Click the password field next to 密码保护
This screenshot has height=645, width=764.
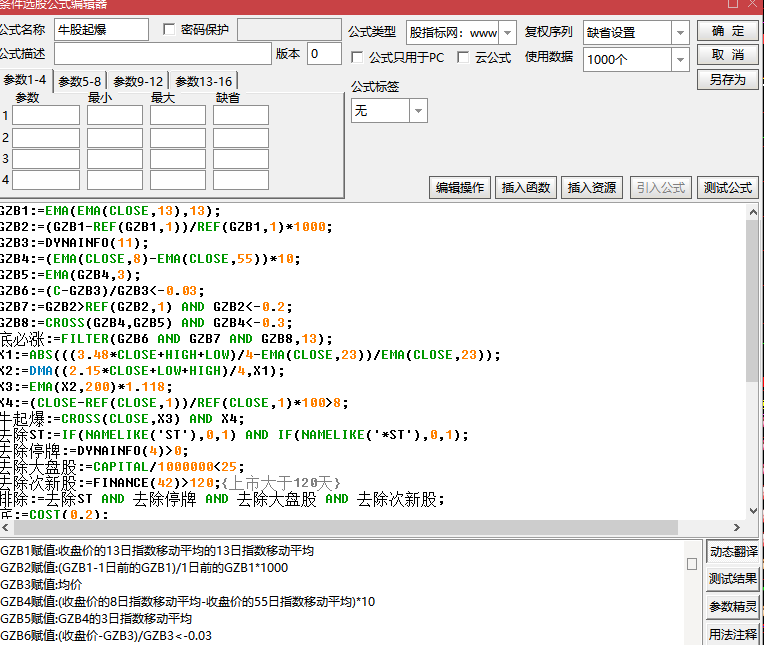pyautogui.click(x=289, y=30)
